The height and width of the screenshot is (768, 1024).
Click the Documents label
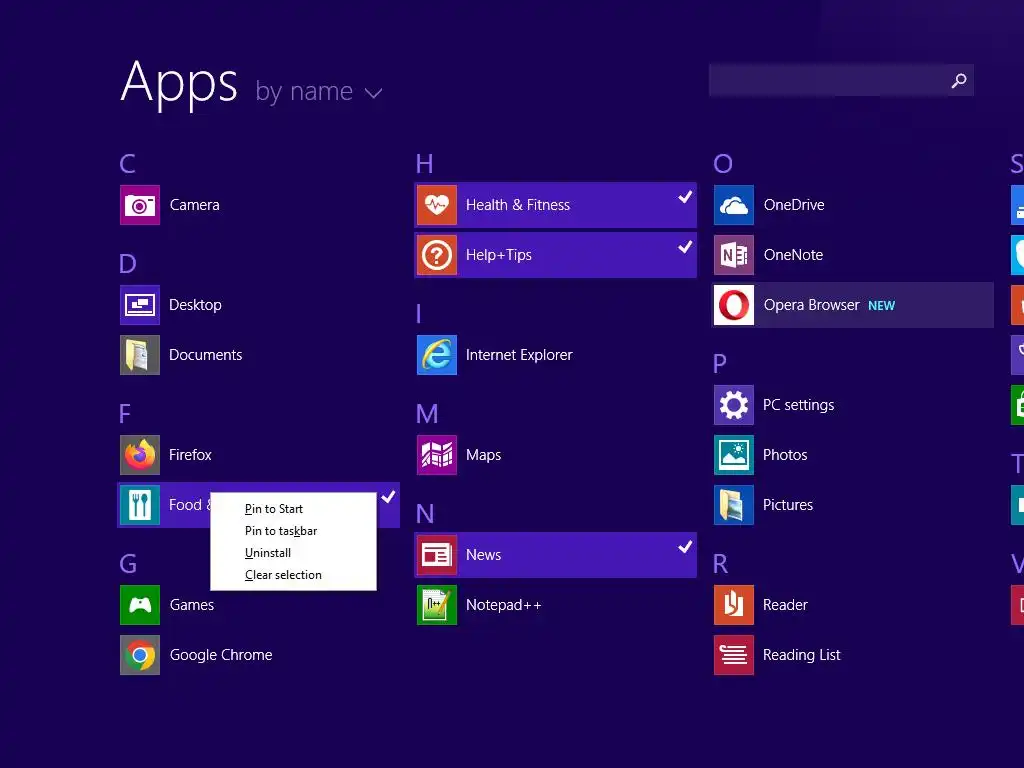click(206, 355)
